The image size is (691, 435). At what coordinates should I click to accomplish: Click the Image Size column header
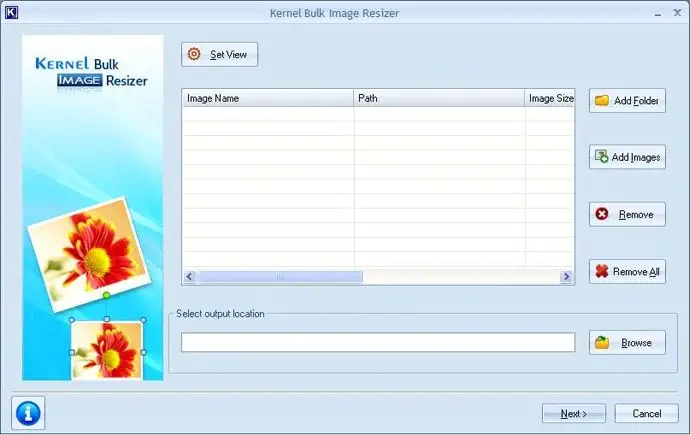pyautogui.click(x=550, y=98)
